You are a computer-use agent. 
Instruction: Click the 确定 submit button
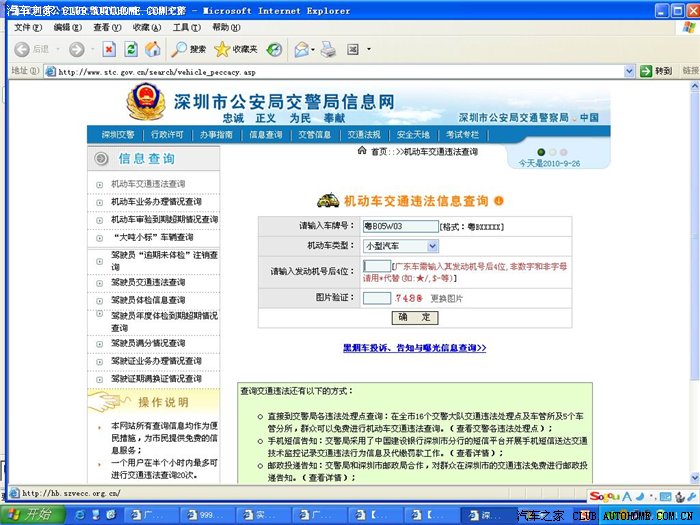(x=414, y=317)
